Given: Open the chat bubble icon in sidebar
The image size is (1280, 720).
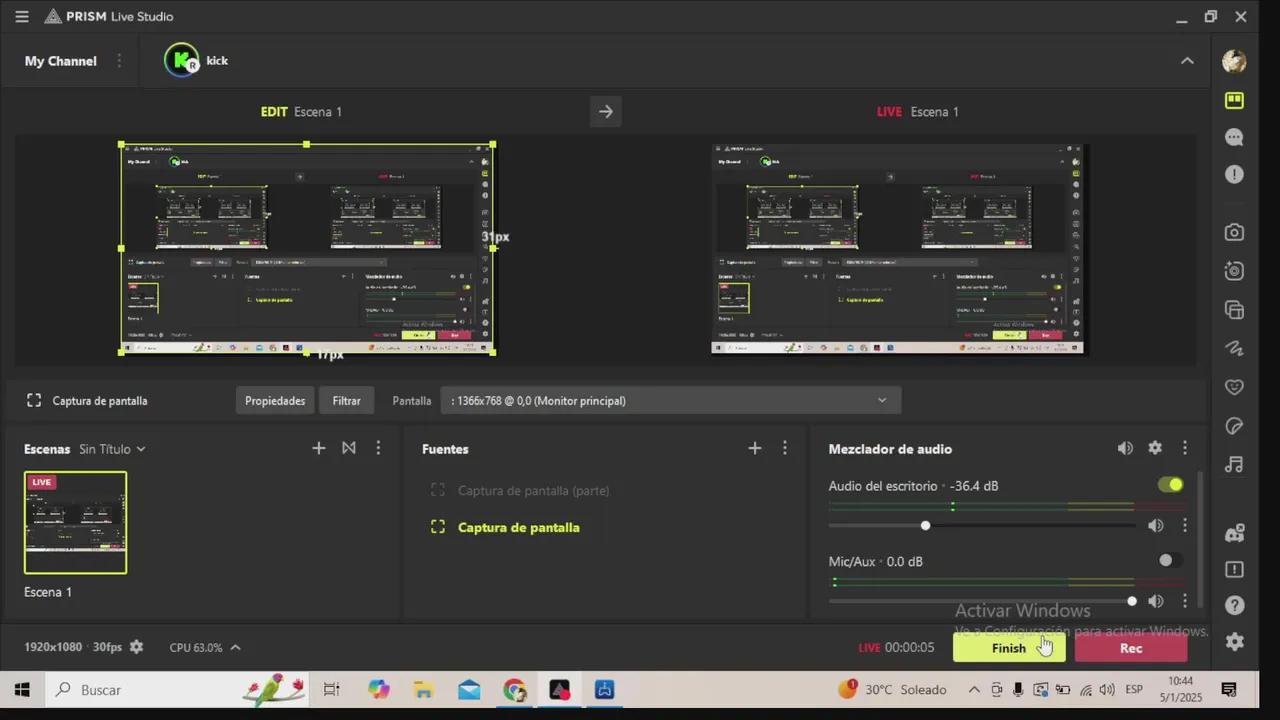Looking at the screenshot, I should [x=1234, y=138].
